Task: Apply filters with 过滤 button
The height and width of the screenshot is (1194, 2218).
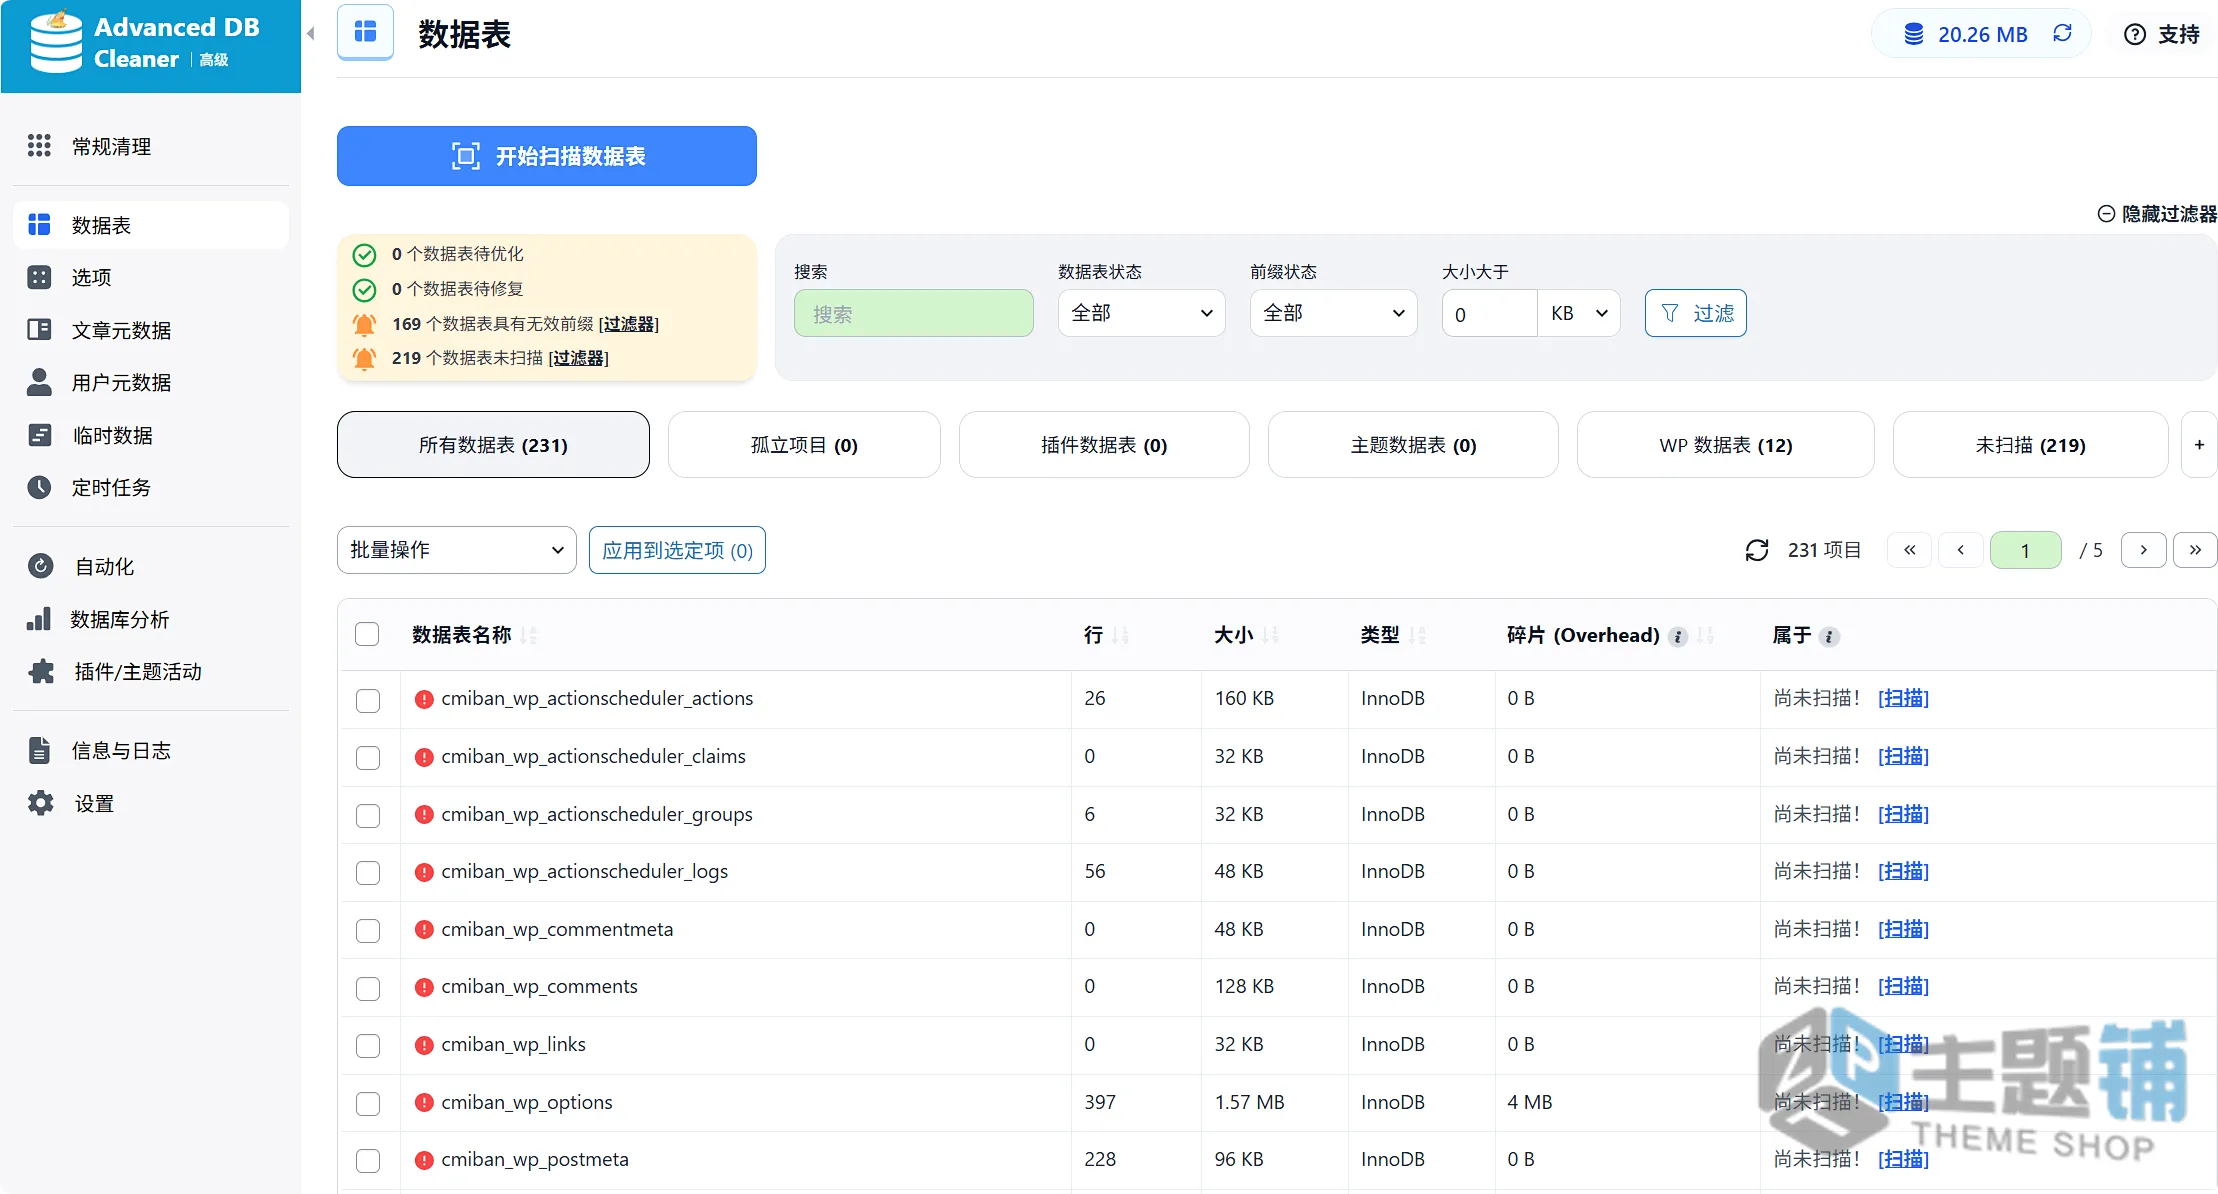Action: click(x=1695, y=313)
